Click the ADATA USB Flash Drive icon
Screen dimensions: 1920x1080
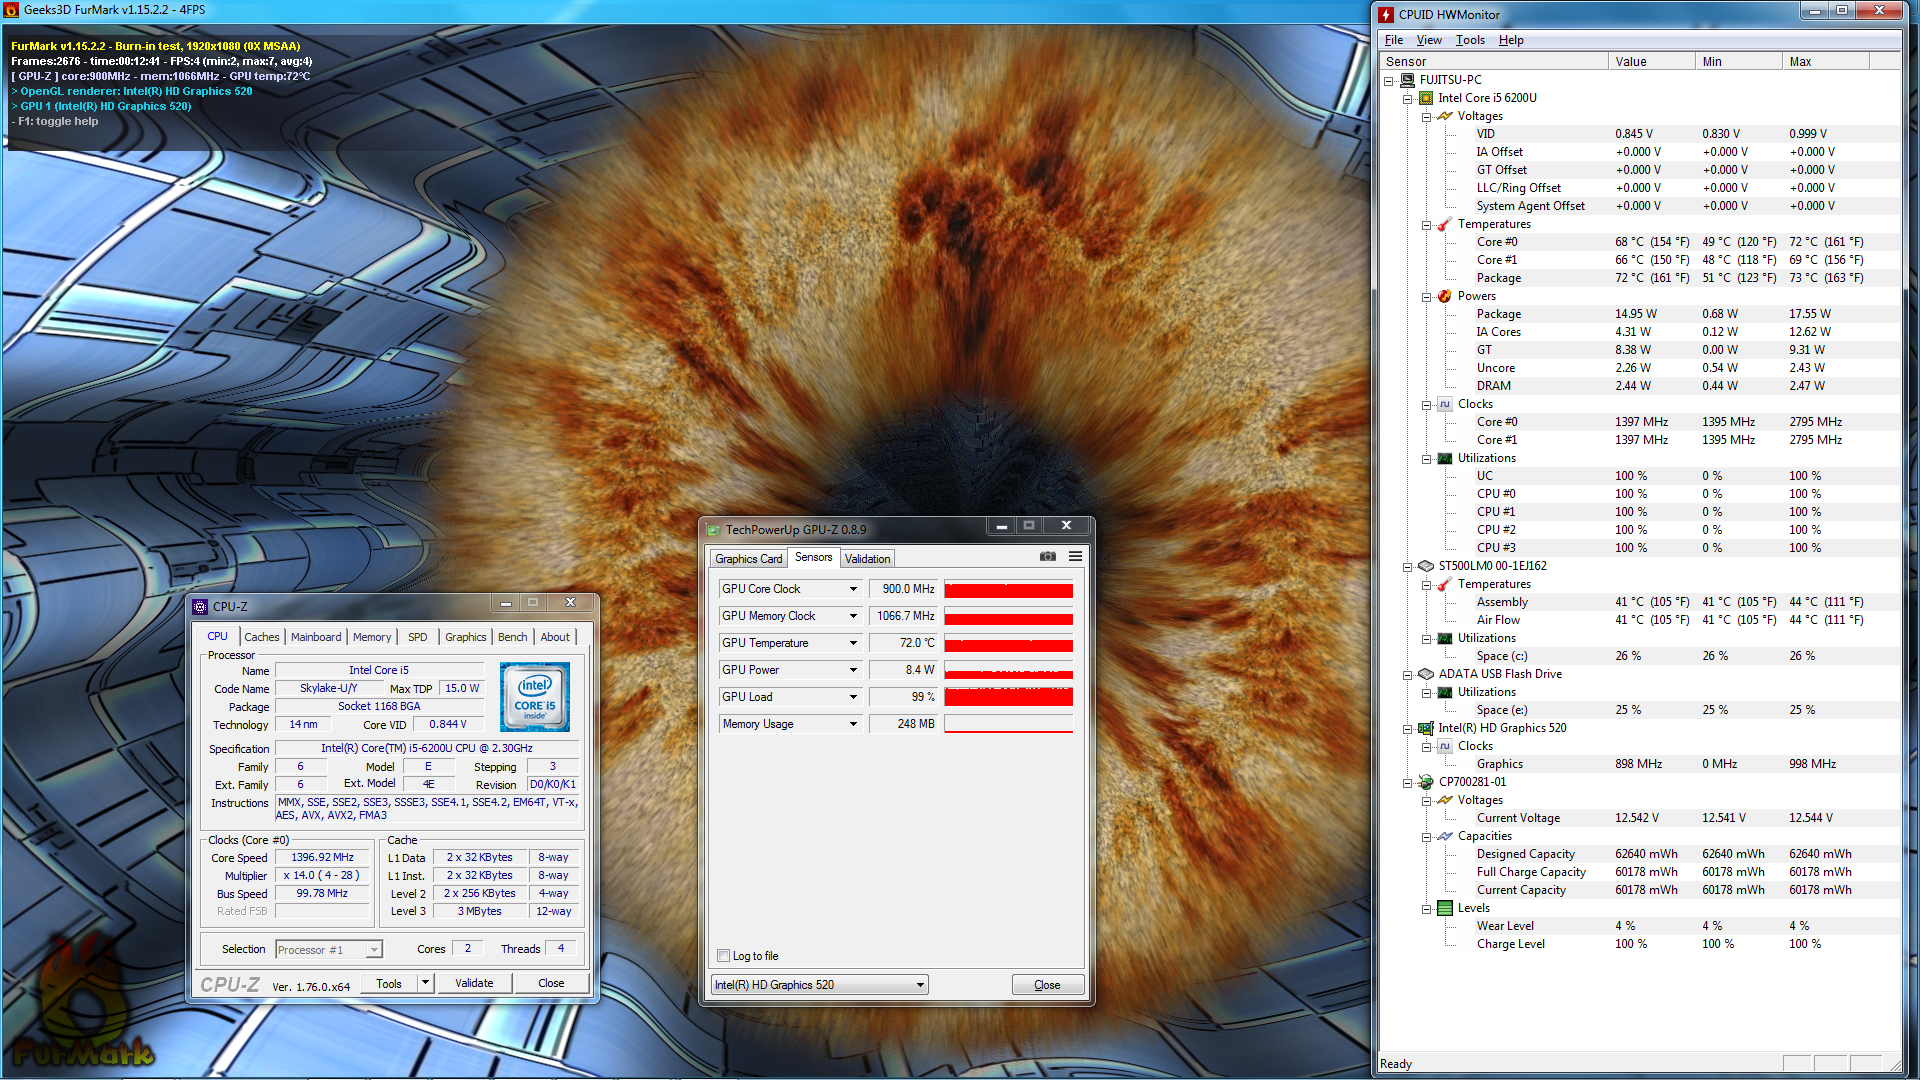tap(1426, 674)
